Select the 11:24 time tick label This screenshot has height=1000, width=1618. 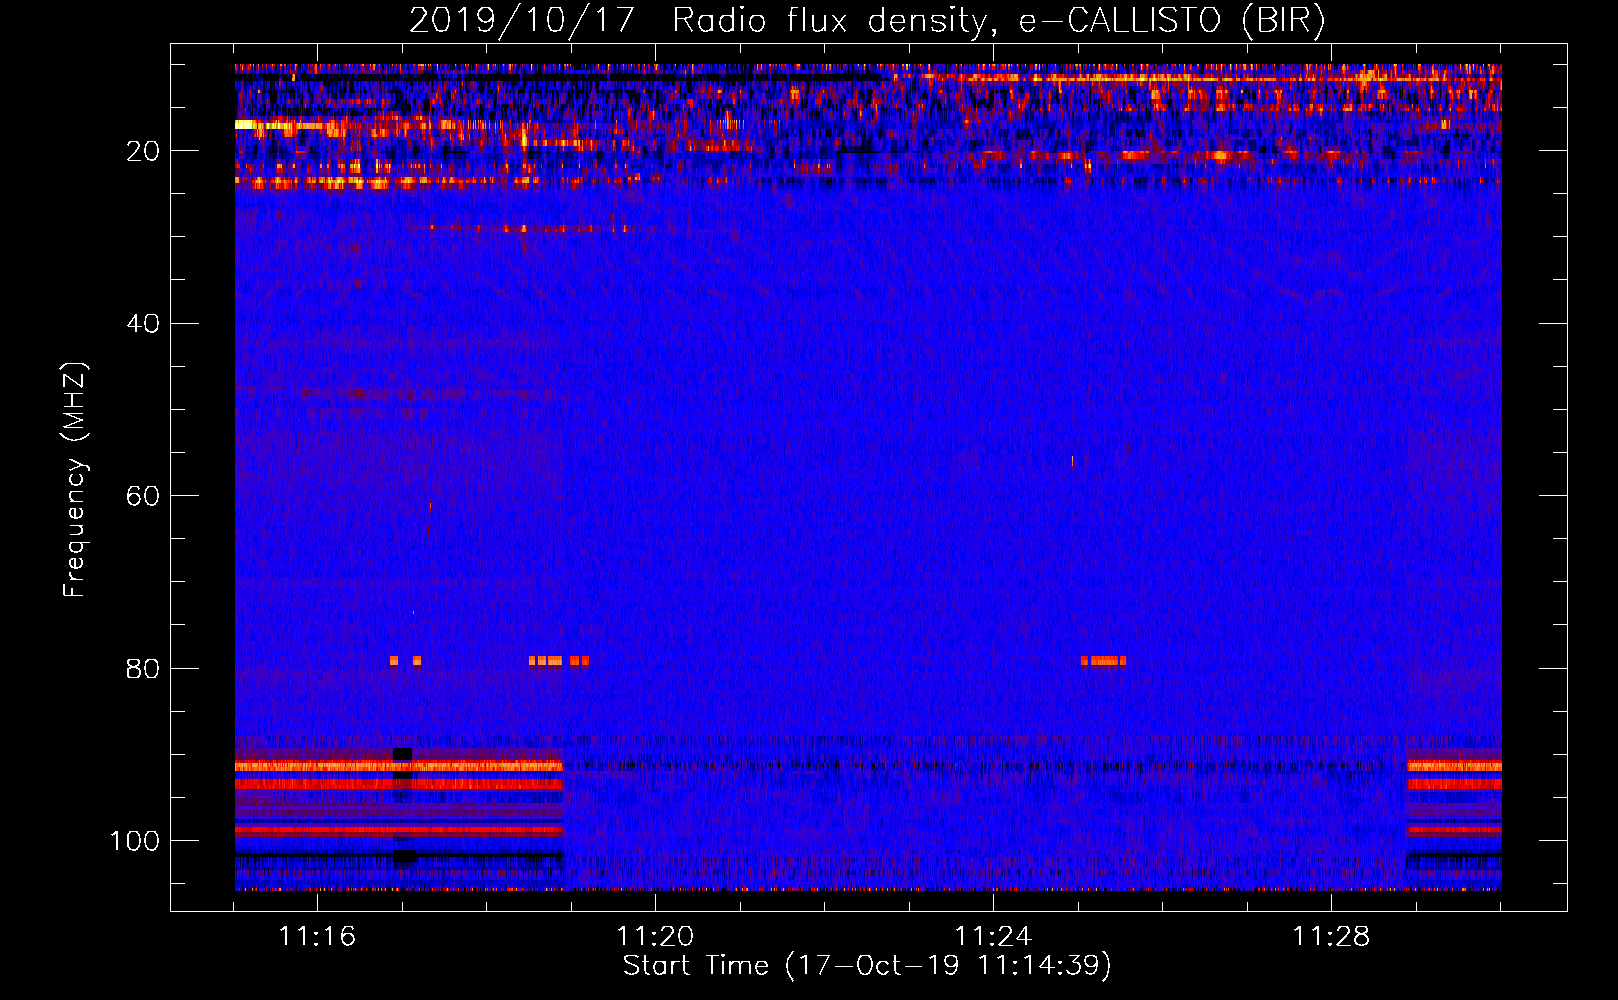pyautogui.click(x=993, y=936)
